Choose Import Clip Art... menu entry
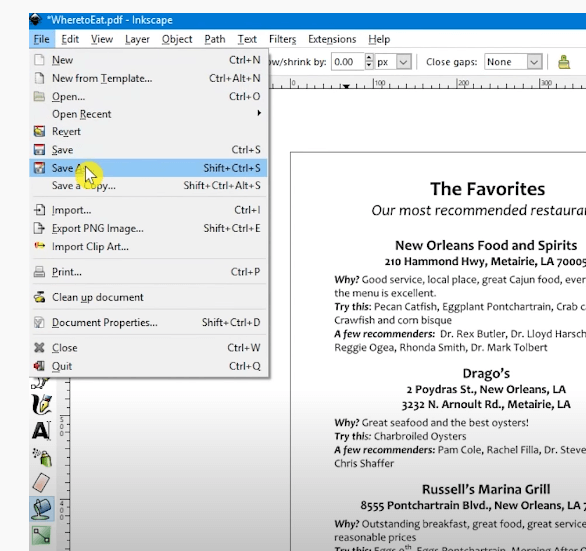Viewport: 586px width, 551px height. 148,246
